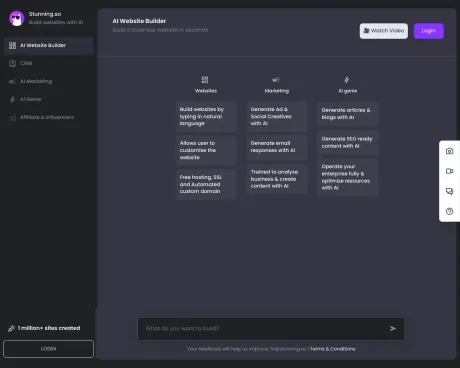Image resolution: width=460 pixels, height=368 pixels.
Task: Click the Affiliate & Influencers chart icon
Action: (12, 117)
